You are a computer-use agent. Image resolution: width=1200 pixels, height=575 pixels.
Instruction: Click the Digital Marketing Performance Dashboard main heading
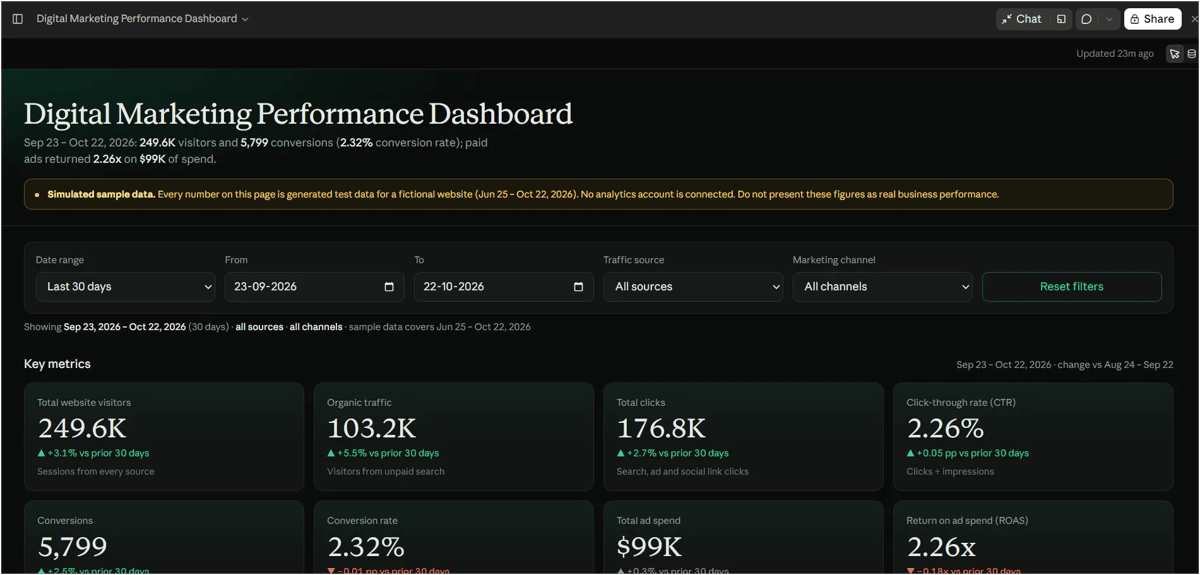pyautogui.click(x=298, y=114)
